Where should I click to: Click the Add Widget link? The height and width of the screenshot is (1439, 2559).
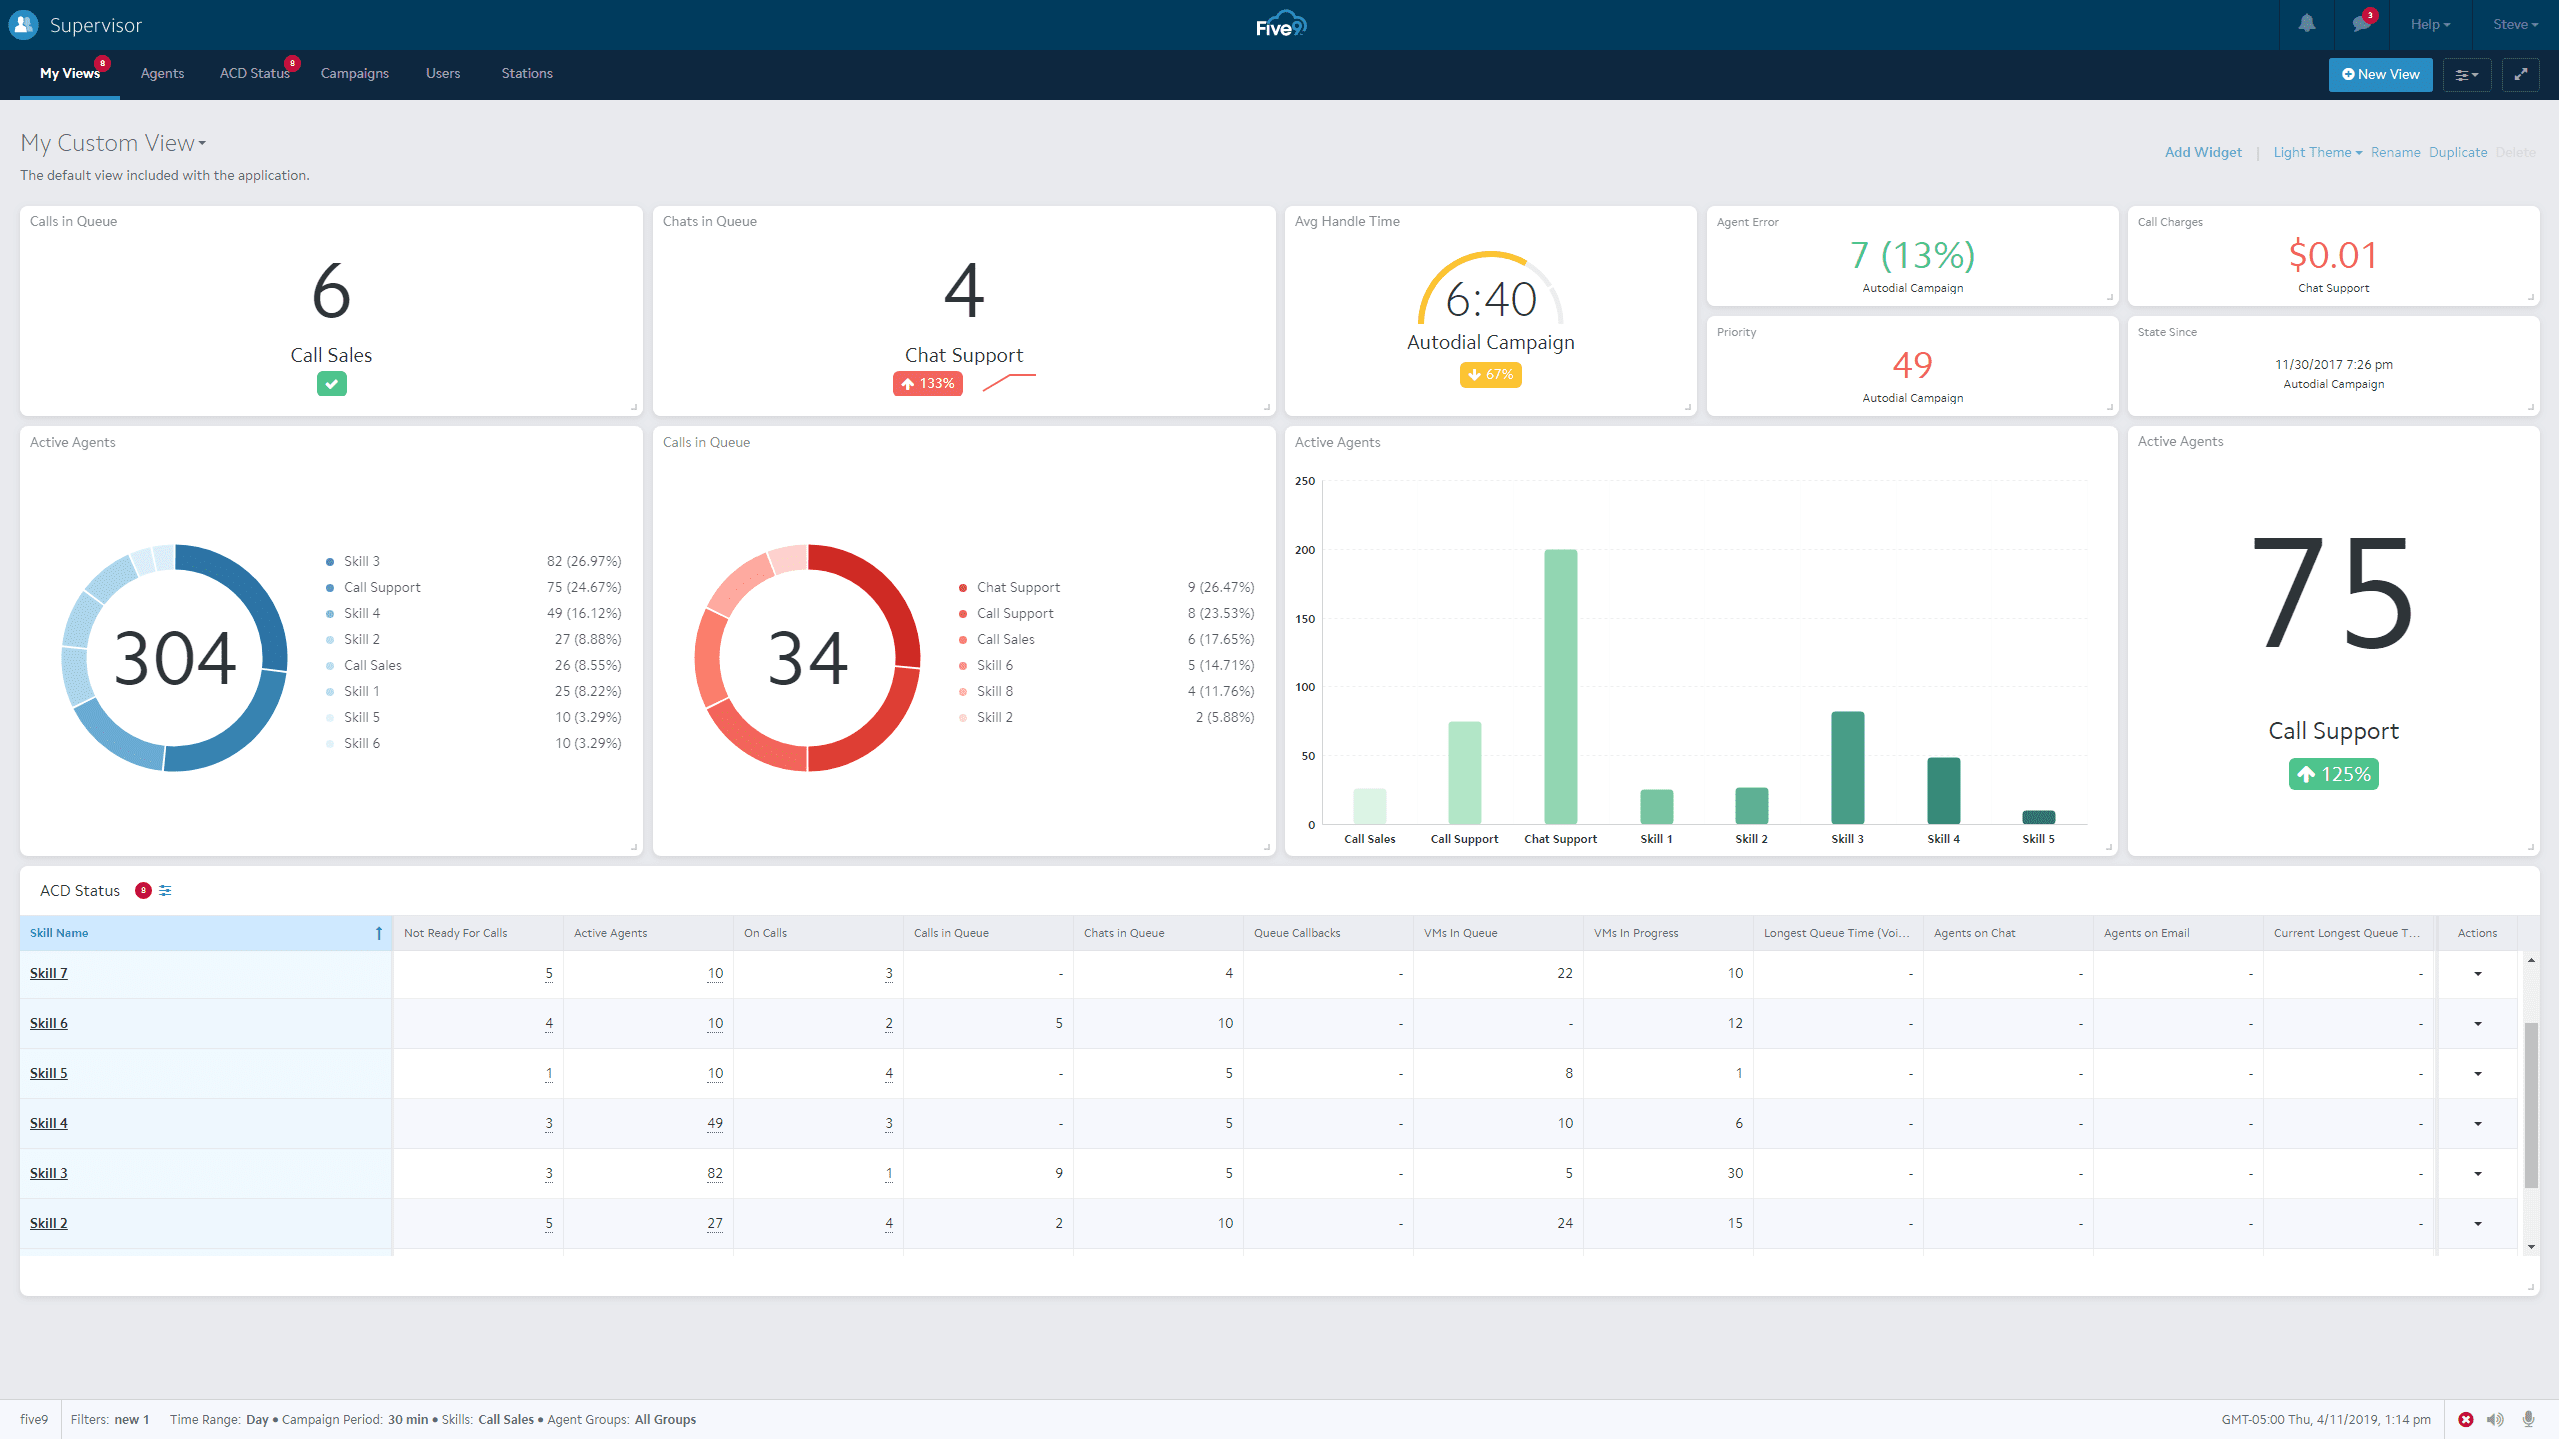[x=2203, y=152]
